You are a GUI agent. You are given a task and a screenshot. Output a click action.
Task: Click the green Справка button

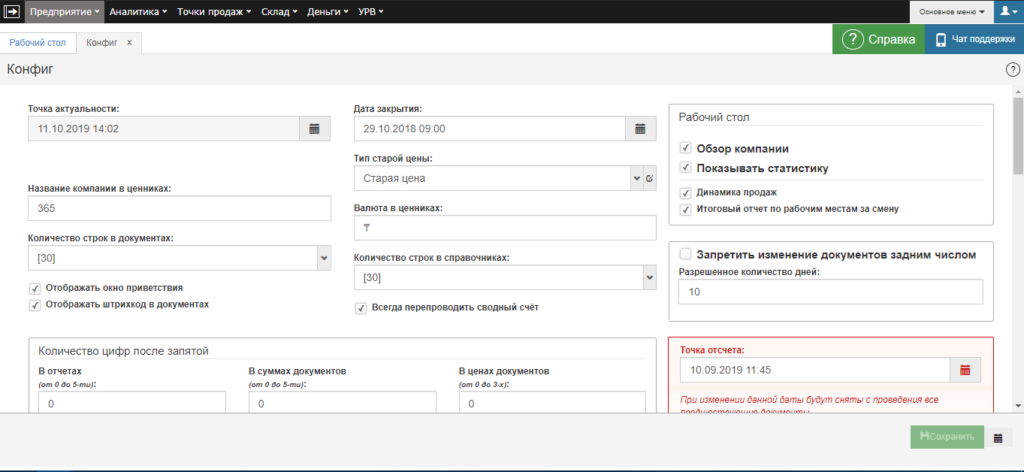click(x=878, y=40)
